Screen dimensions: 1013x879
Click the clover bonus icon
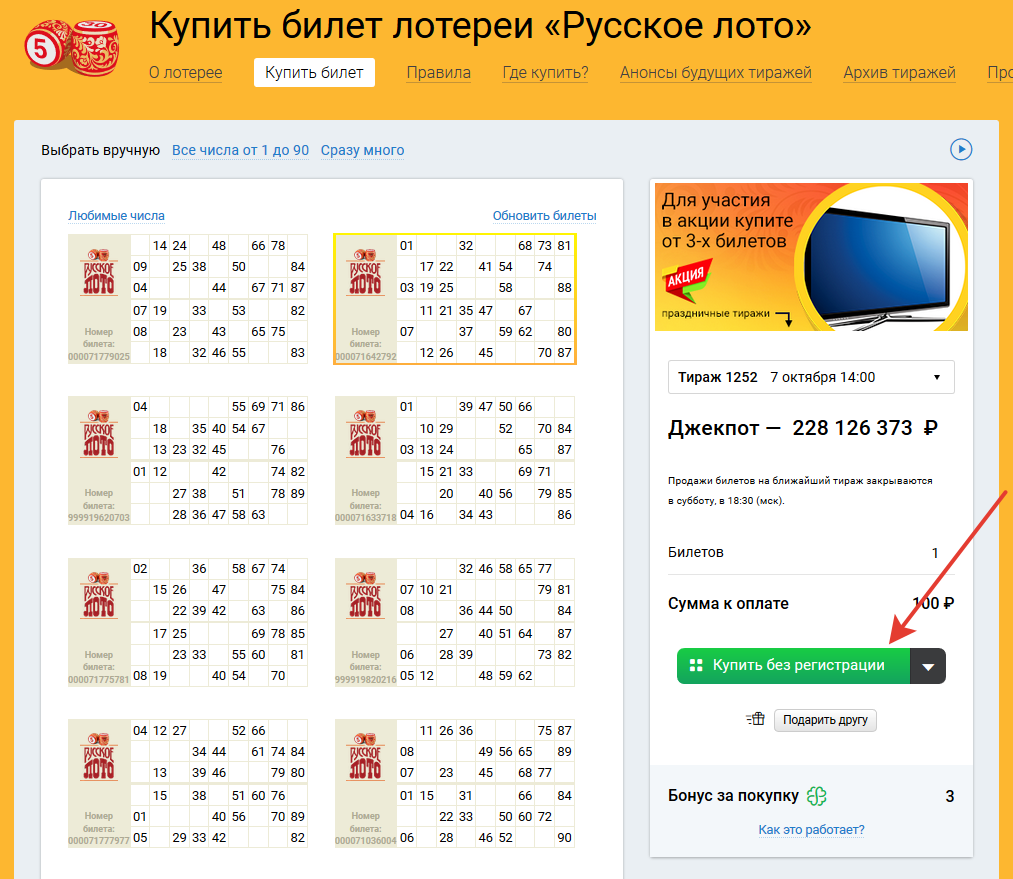[817, 796]
